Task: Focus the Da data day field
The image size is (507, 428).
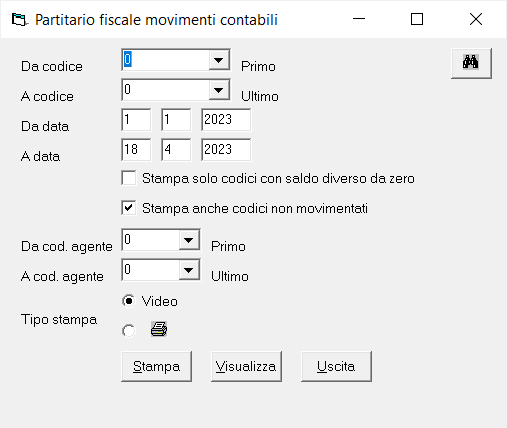Action: (136, 120)
